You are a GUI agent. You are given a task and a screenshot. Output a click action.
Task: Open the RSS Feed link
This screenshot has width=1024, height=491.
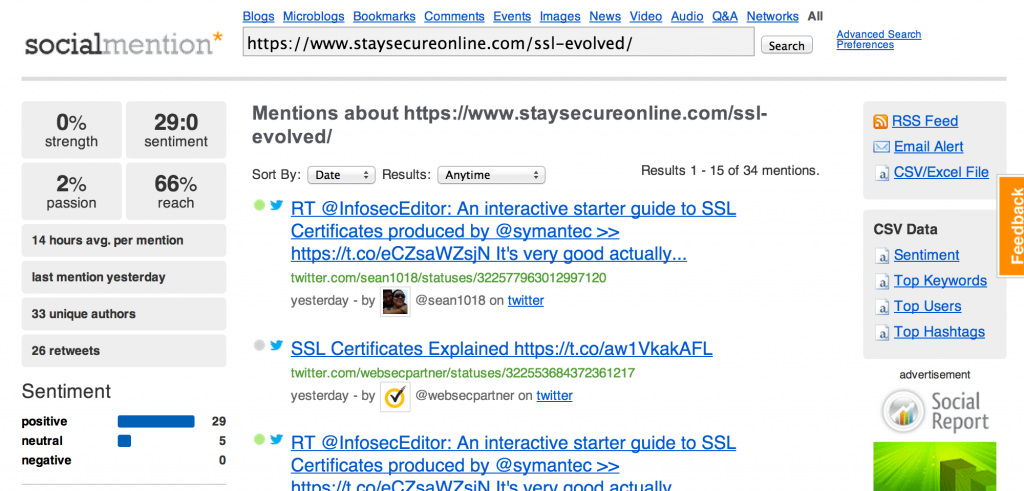click(925, 121)
